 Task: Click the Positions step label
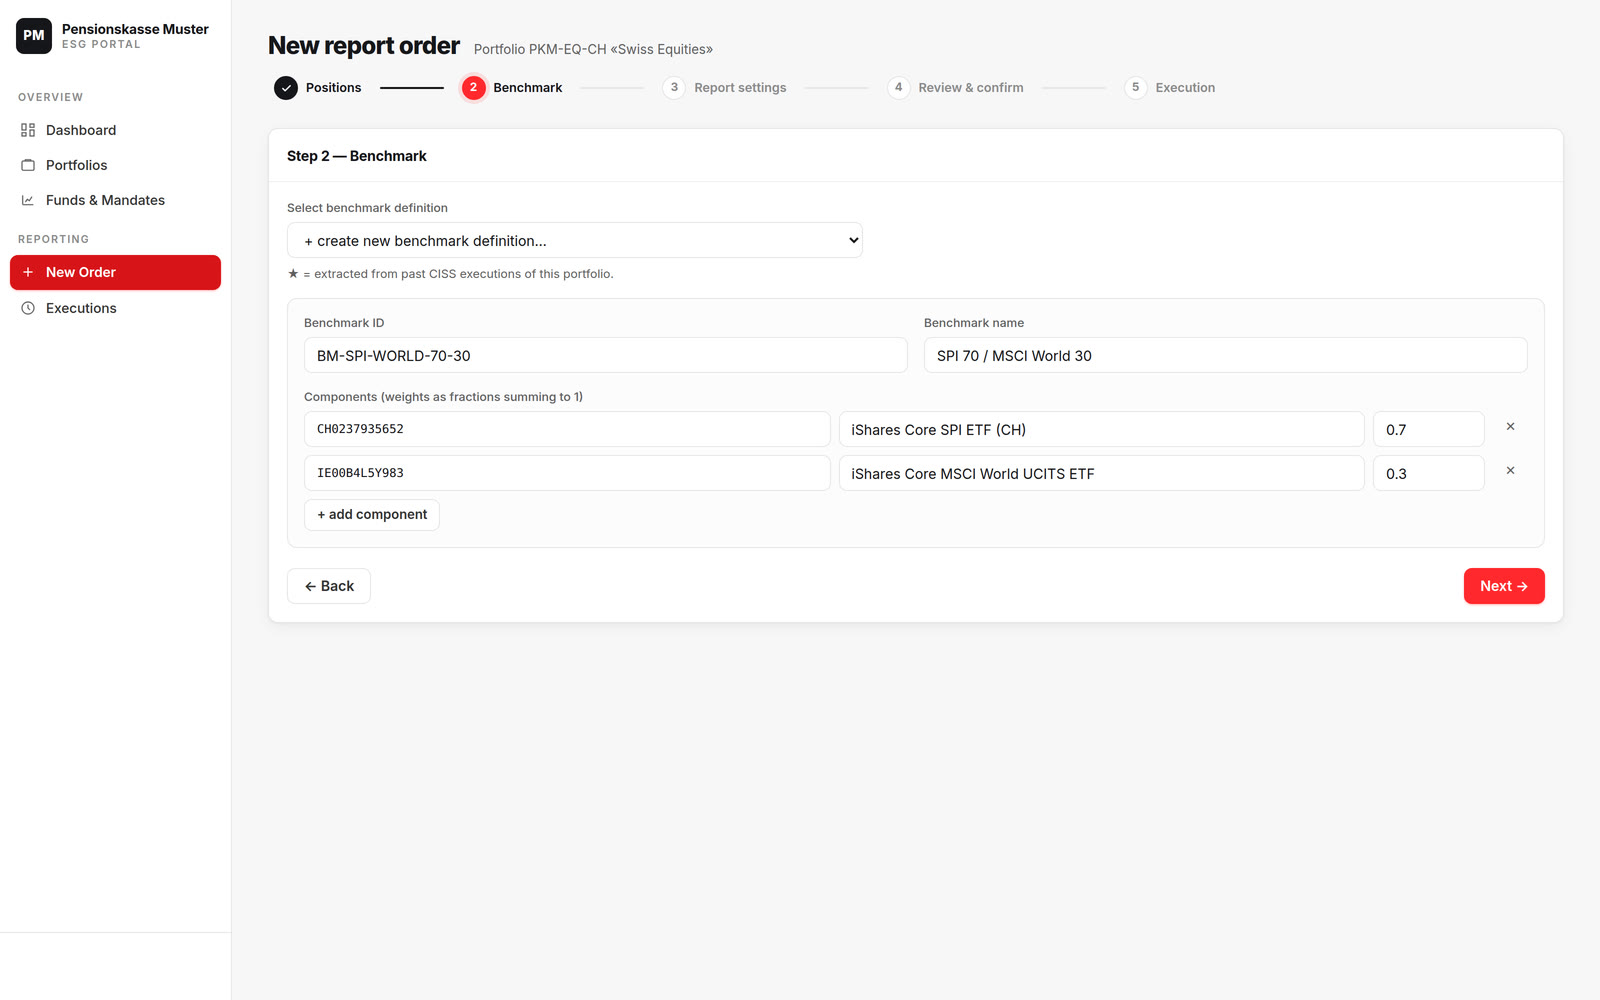(333, 88)
